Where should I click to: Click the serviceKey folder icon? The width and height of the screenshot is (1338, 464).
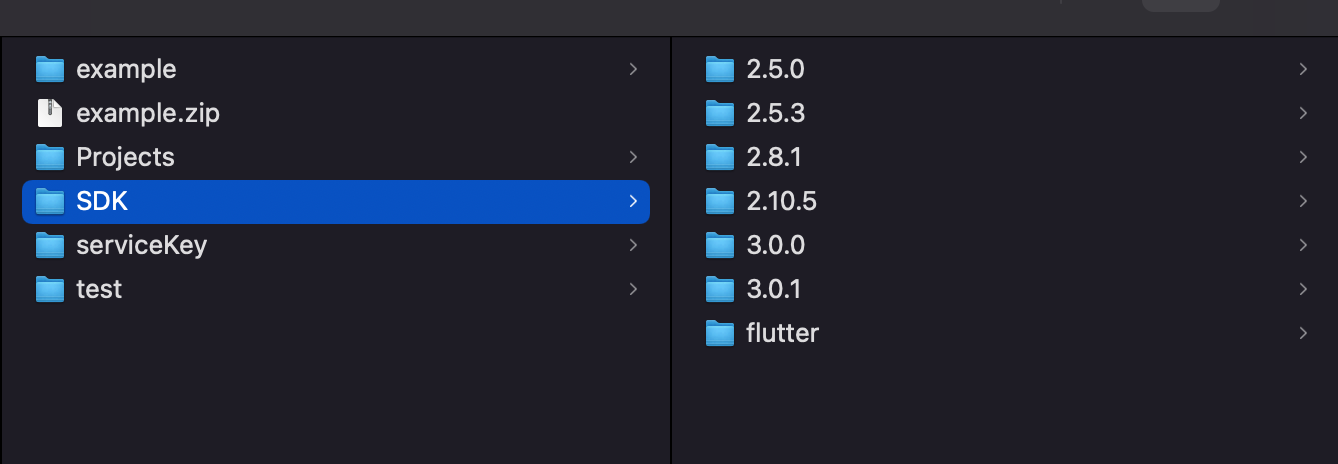(x=49, y=245)
